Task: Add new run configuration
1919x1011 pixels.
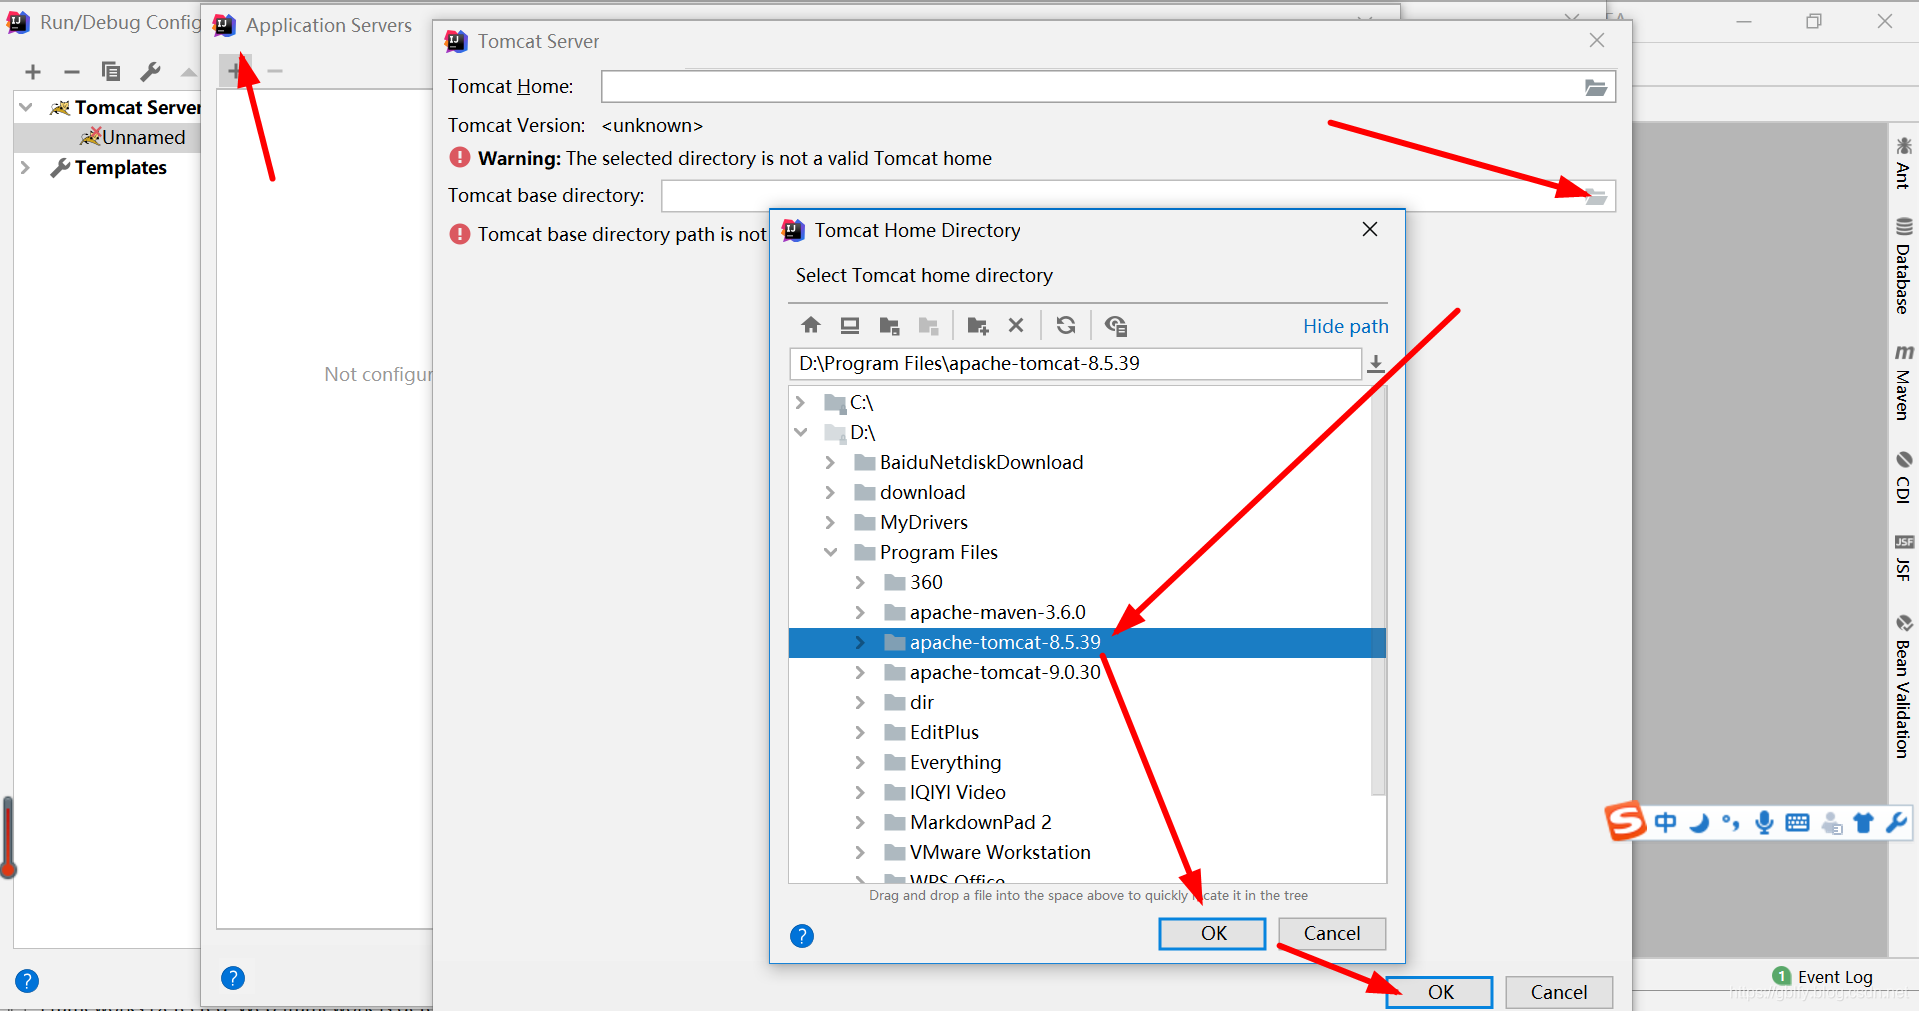Action: pyautogui.click(x=33, y=72)
